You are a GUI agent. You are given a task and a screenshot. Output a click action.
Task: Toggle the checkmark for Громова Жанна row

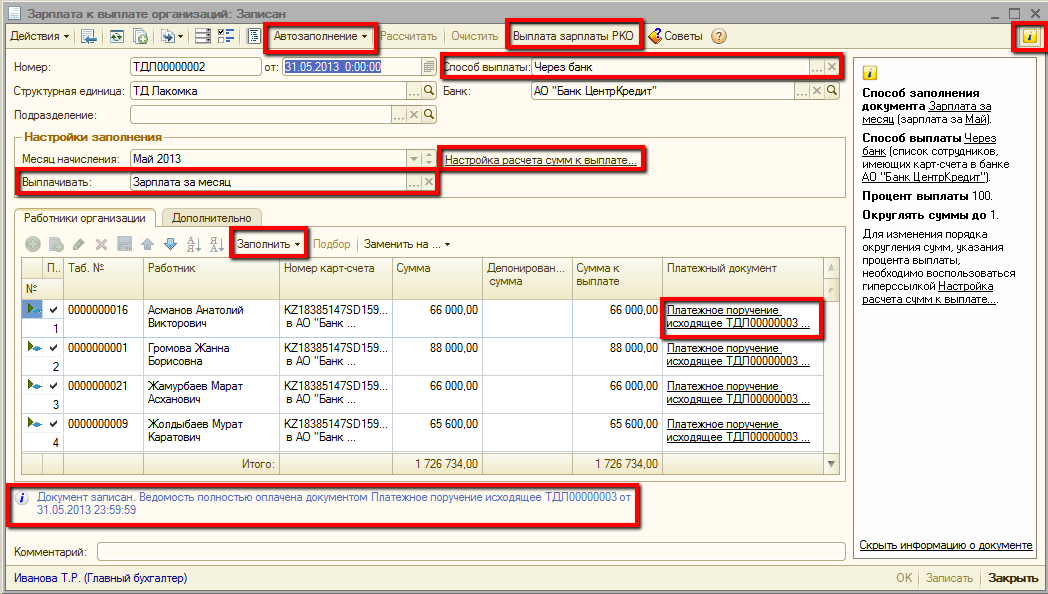[x=53, y=348]
